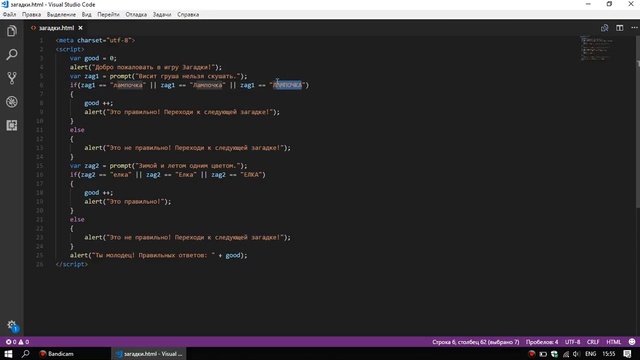Open the Windows notification center
The height and width of the screenshot is (360, 640).
tap(628, 353)
